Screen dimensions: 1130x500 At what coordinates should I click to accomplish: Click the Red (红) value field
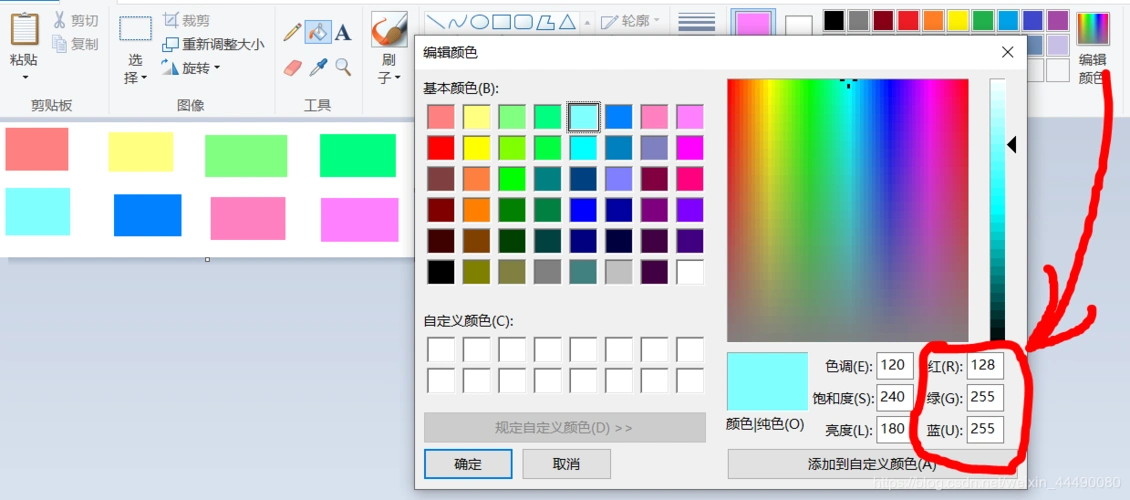(985, 365)
